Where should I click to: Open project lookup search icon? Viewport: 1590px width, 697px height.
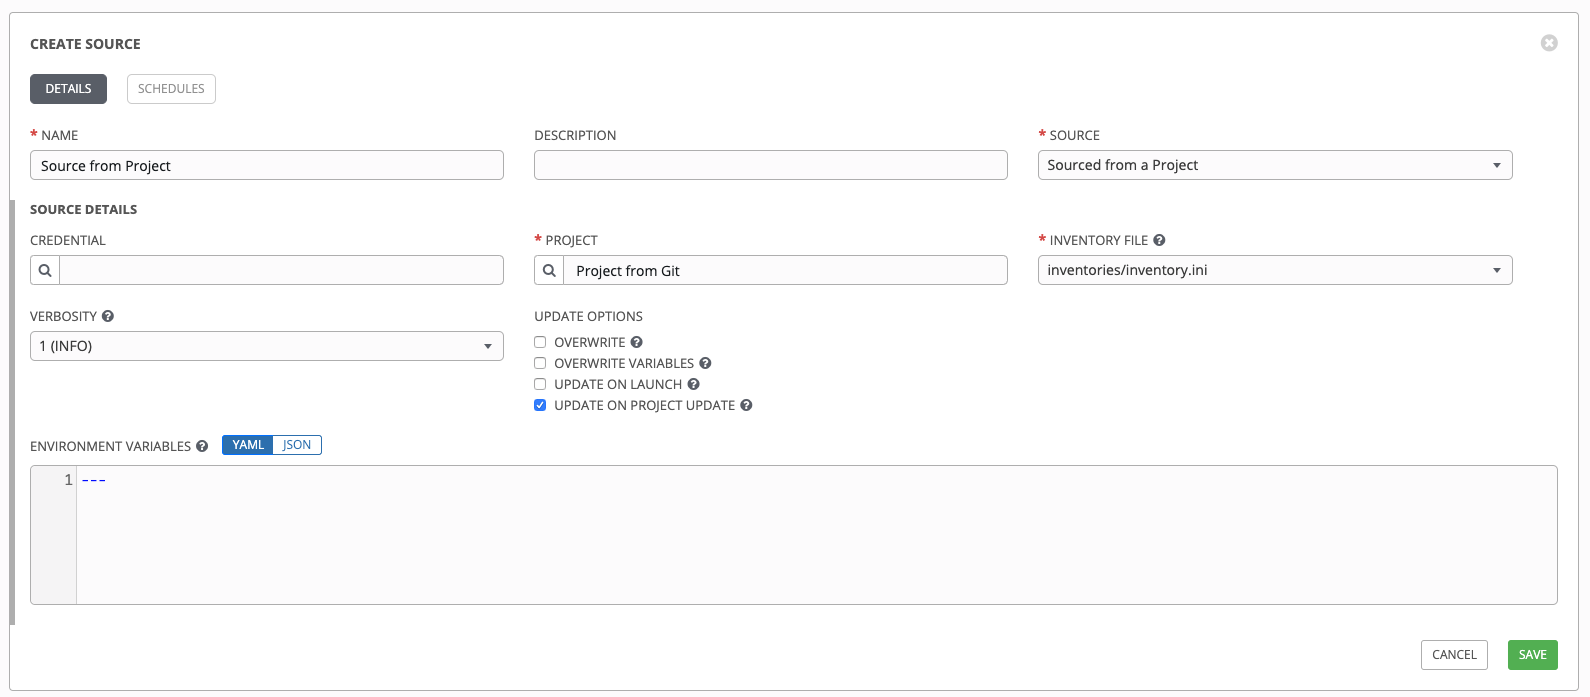pyautogui.click(x=549, y=270)
